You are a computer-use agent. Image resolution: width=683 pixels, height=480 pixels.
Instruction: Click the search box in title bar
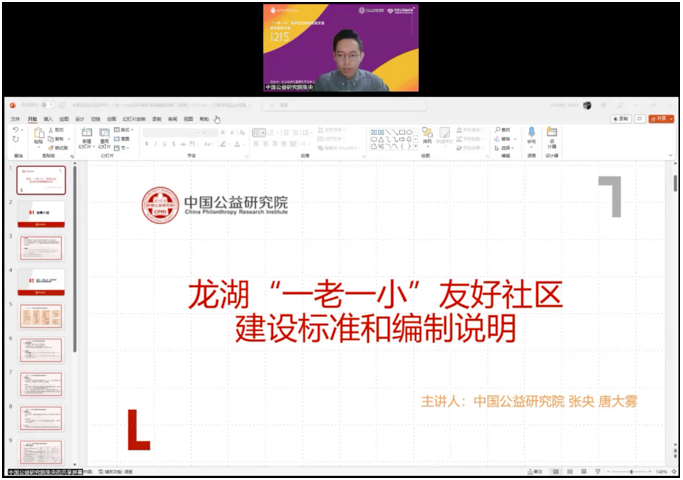tap(344, 105)
